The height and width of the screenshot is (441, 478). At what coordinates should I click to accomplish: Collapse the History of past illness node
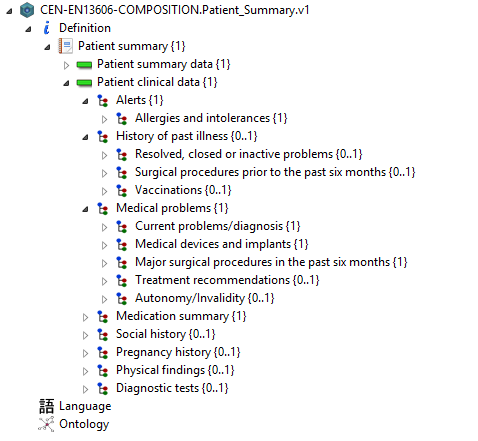86,137
